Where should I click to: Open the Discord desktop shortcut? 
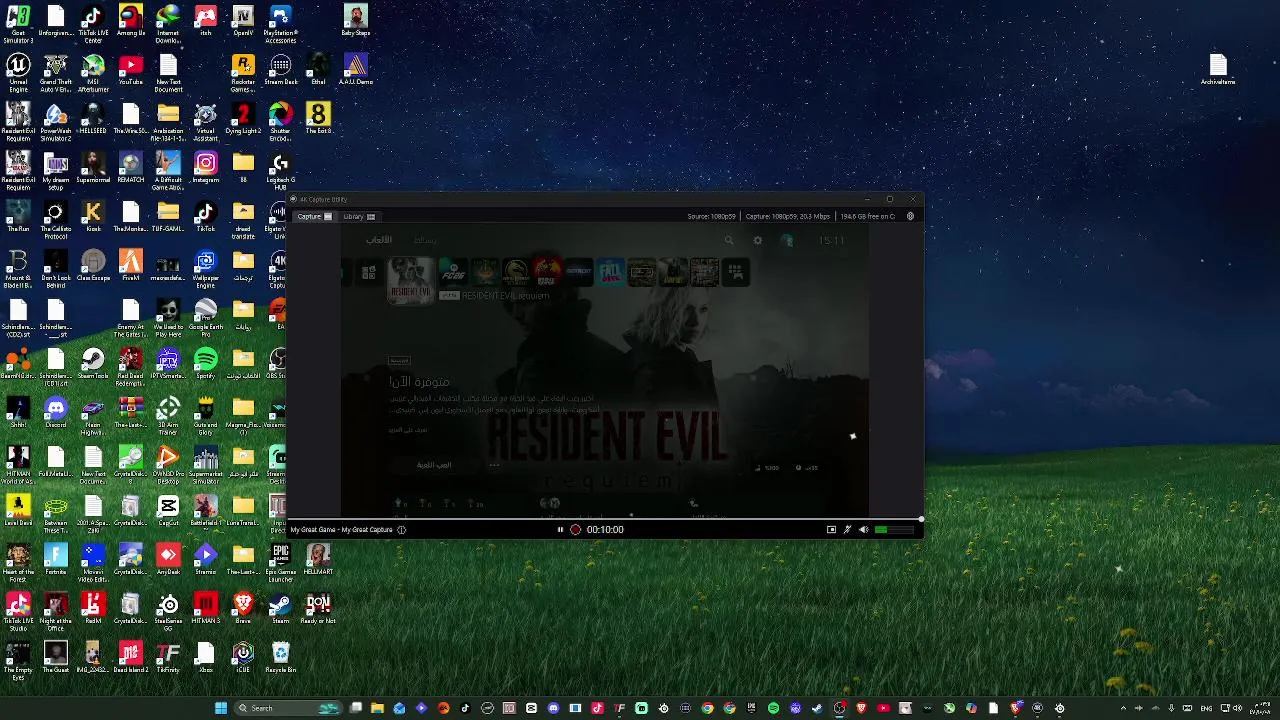56,414
